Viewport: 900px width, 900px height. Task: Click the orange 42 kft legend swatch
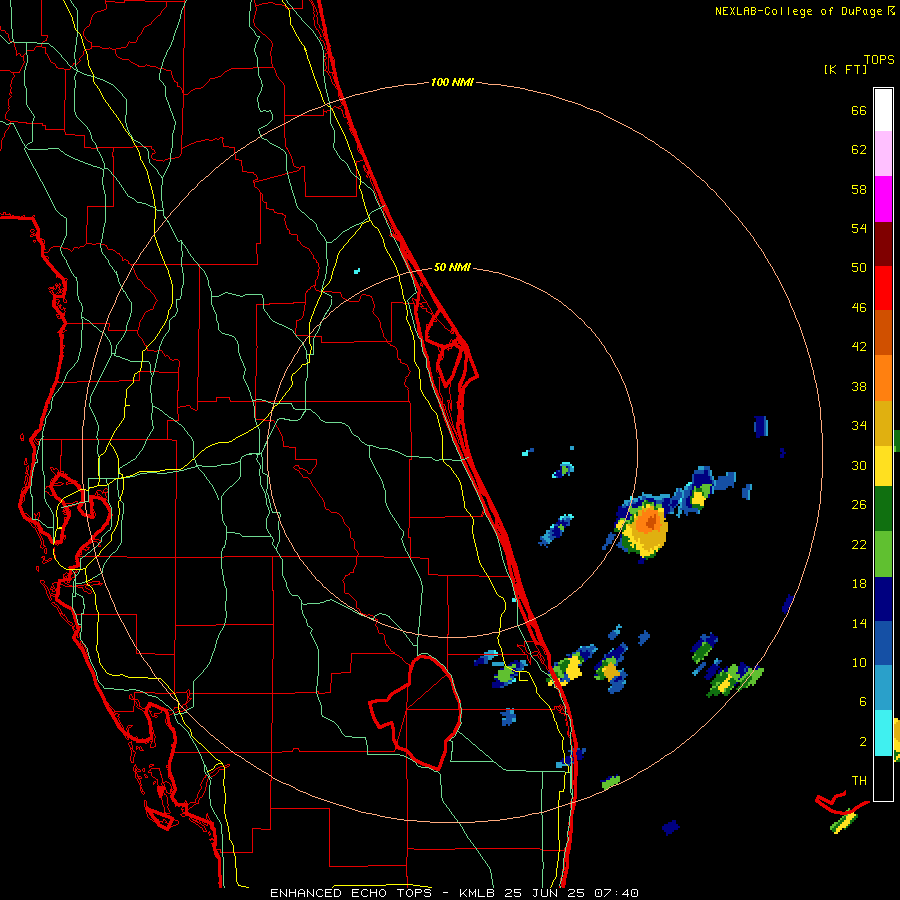click(x=883, y=378)
